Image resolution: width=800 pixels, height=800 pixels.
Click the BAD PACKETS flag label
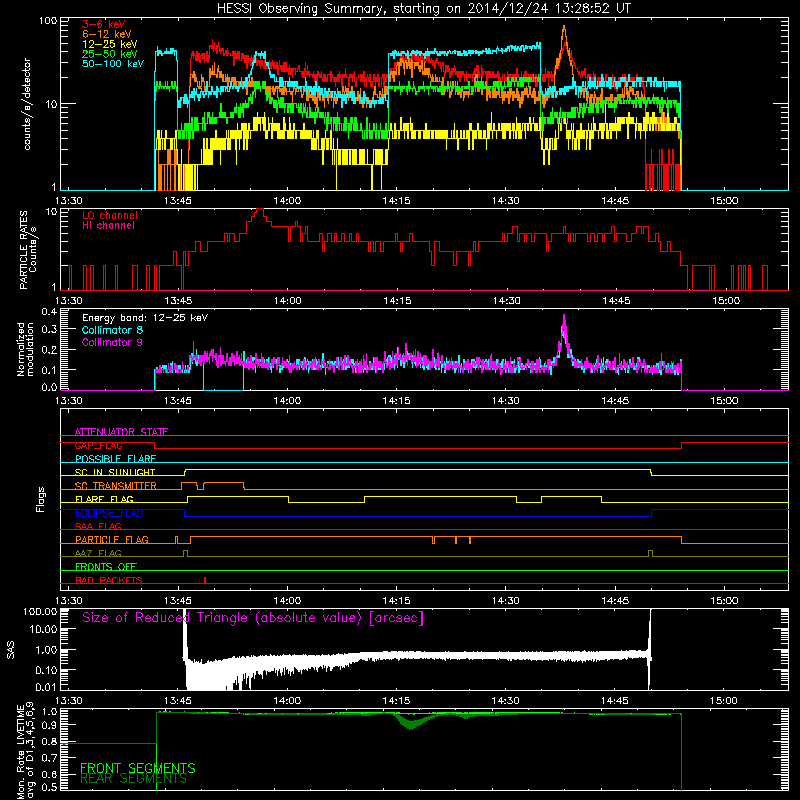109,580
